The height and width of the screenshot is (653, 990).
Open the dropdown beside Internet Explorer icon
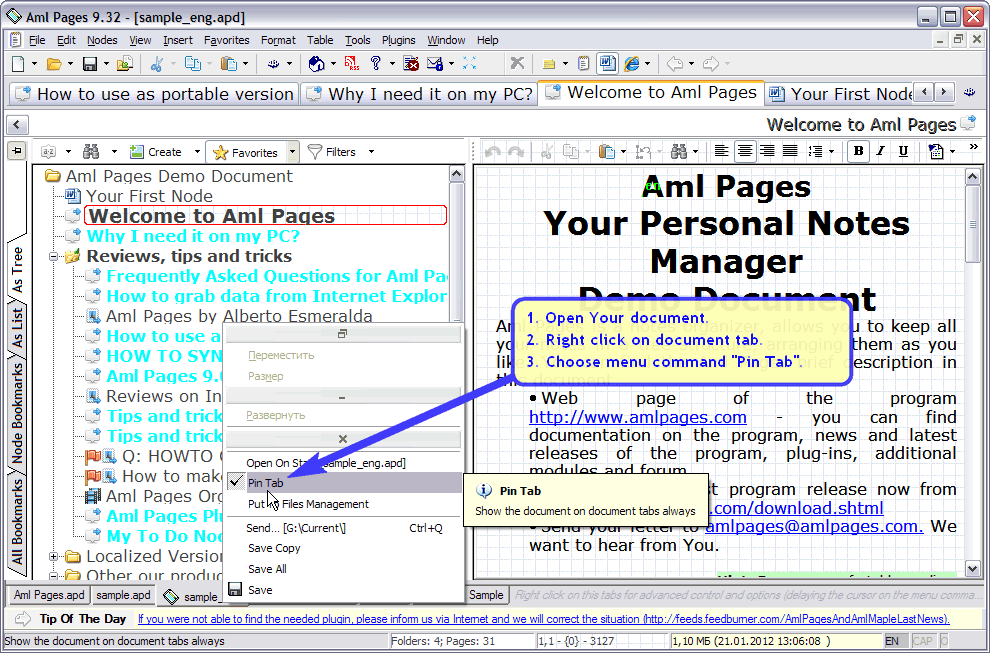pos(647,63)
